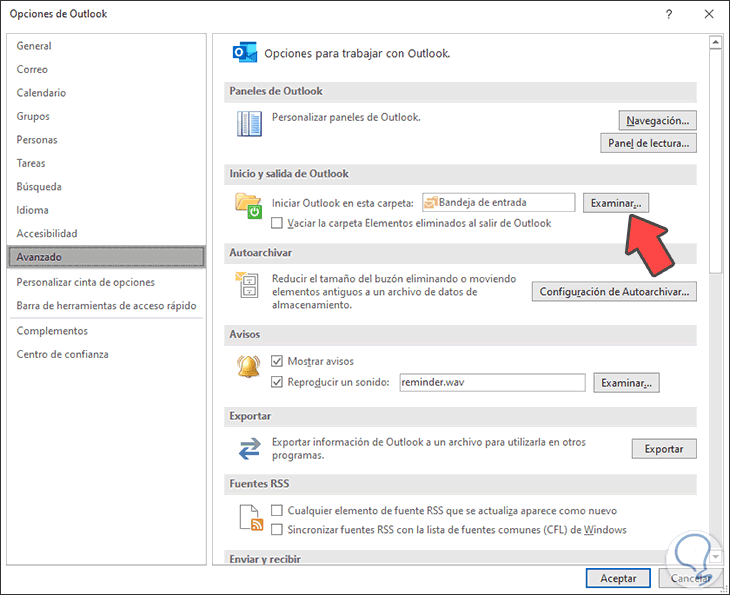Click the startup folder icon with power symbol

(249, 205)
